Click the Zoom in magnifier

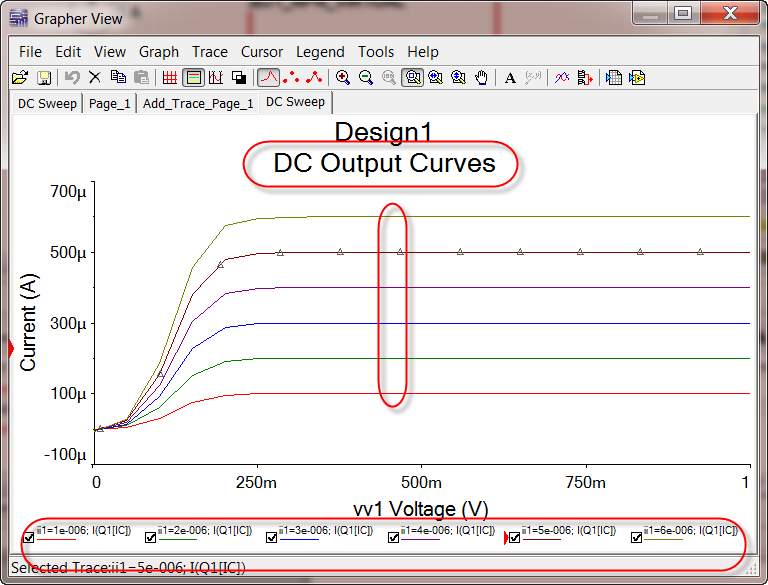coord(343,77)
